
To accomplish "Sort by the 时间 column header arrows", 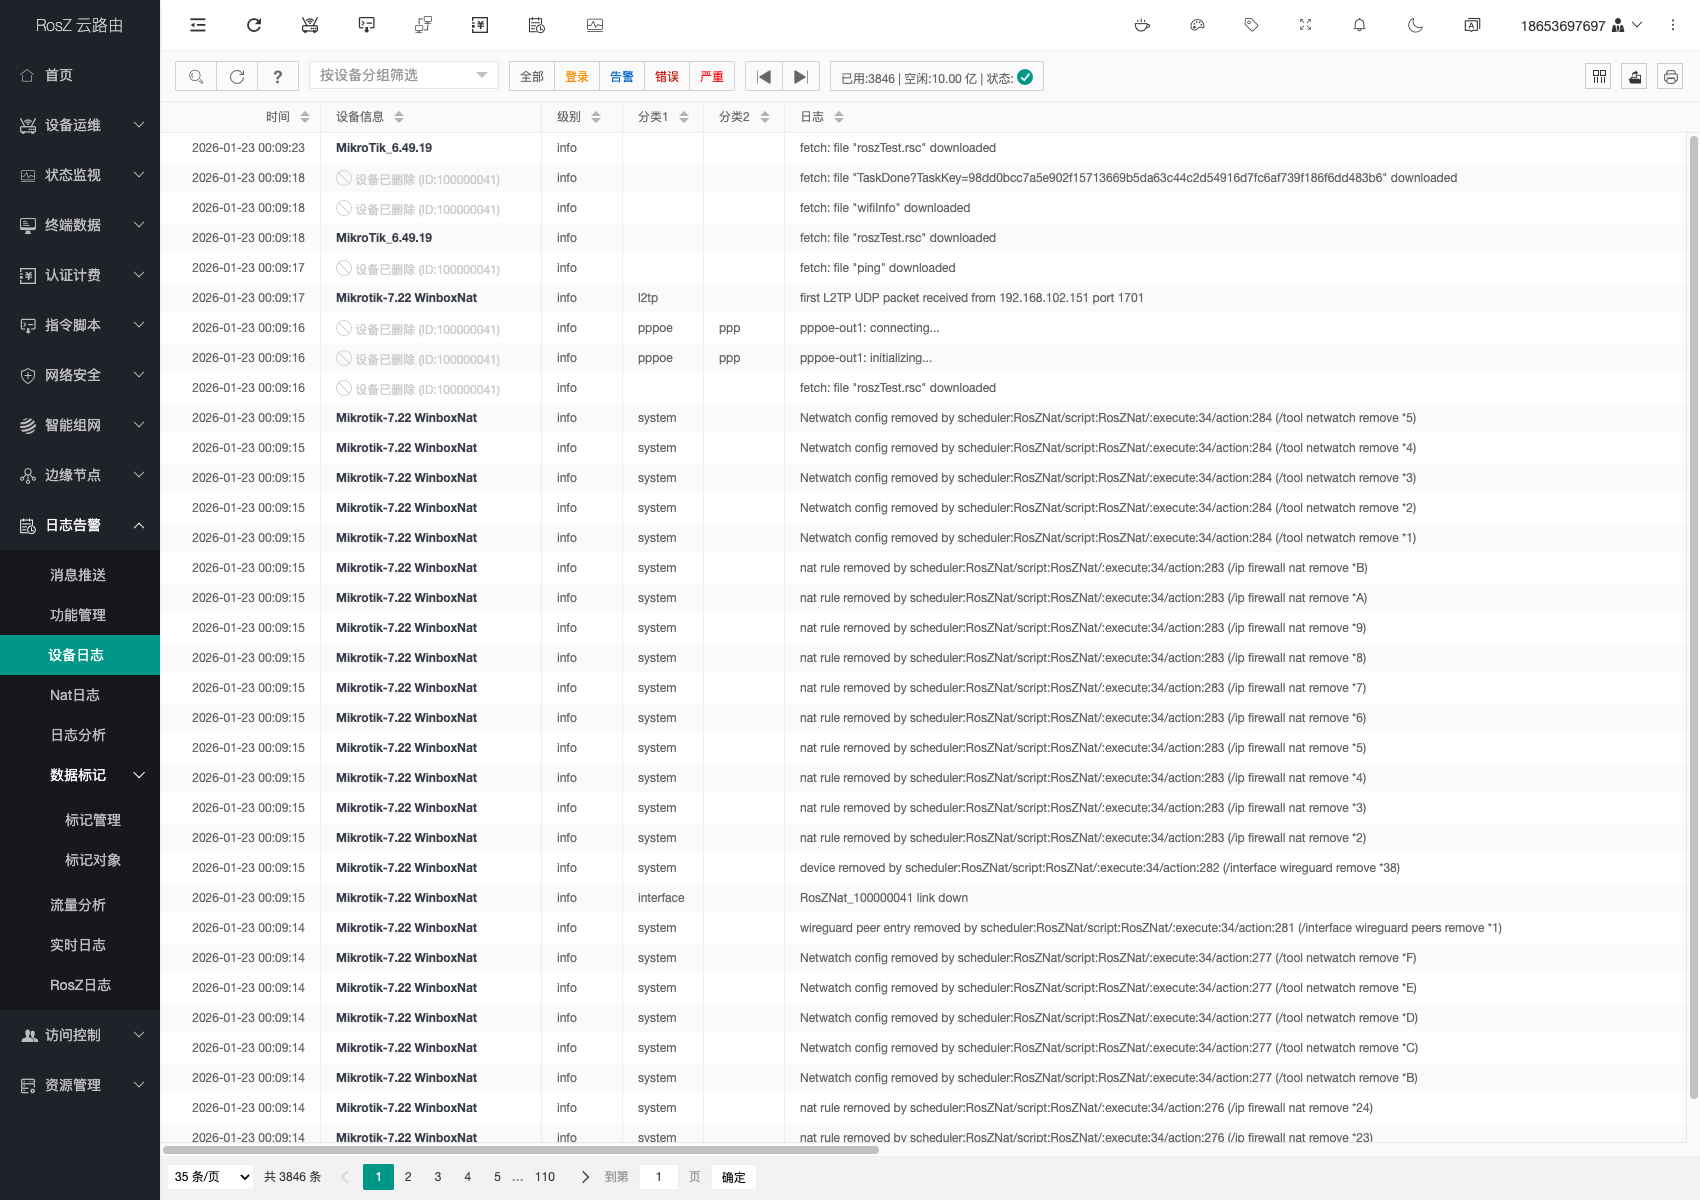I will (305, 117).
